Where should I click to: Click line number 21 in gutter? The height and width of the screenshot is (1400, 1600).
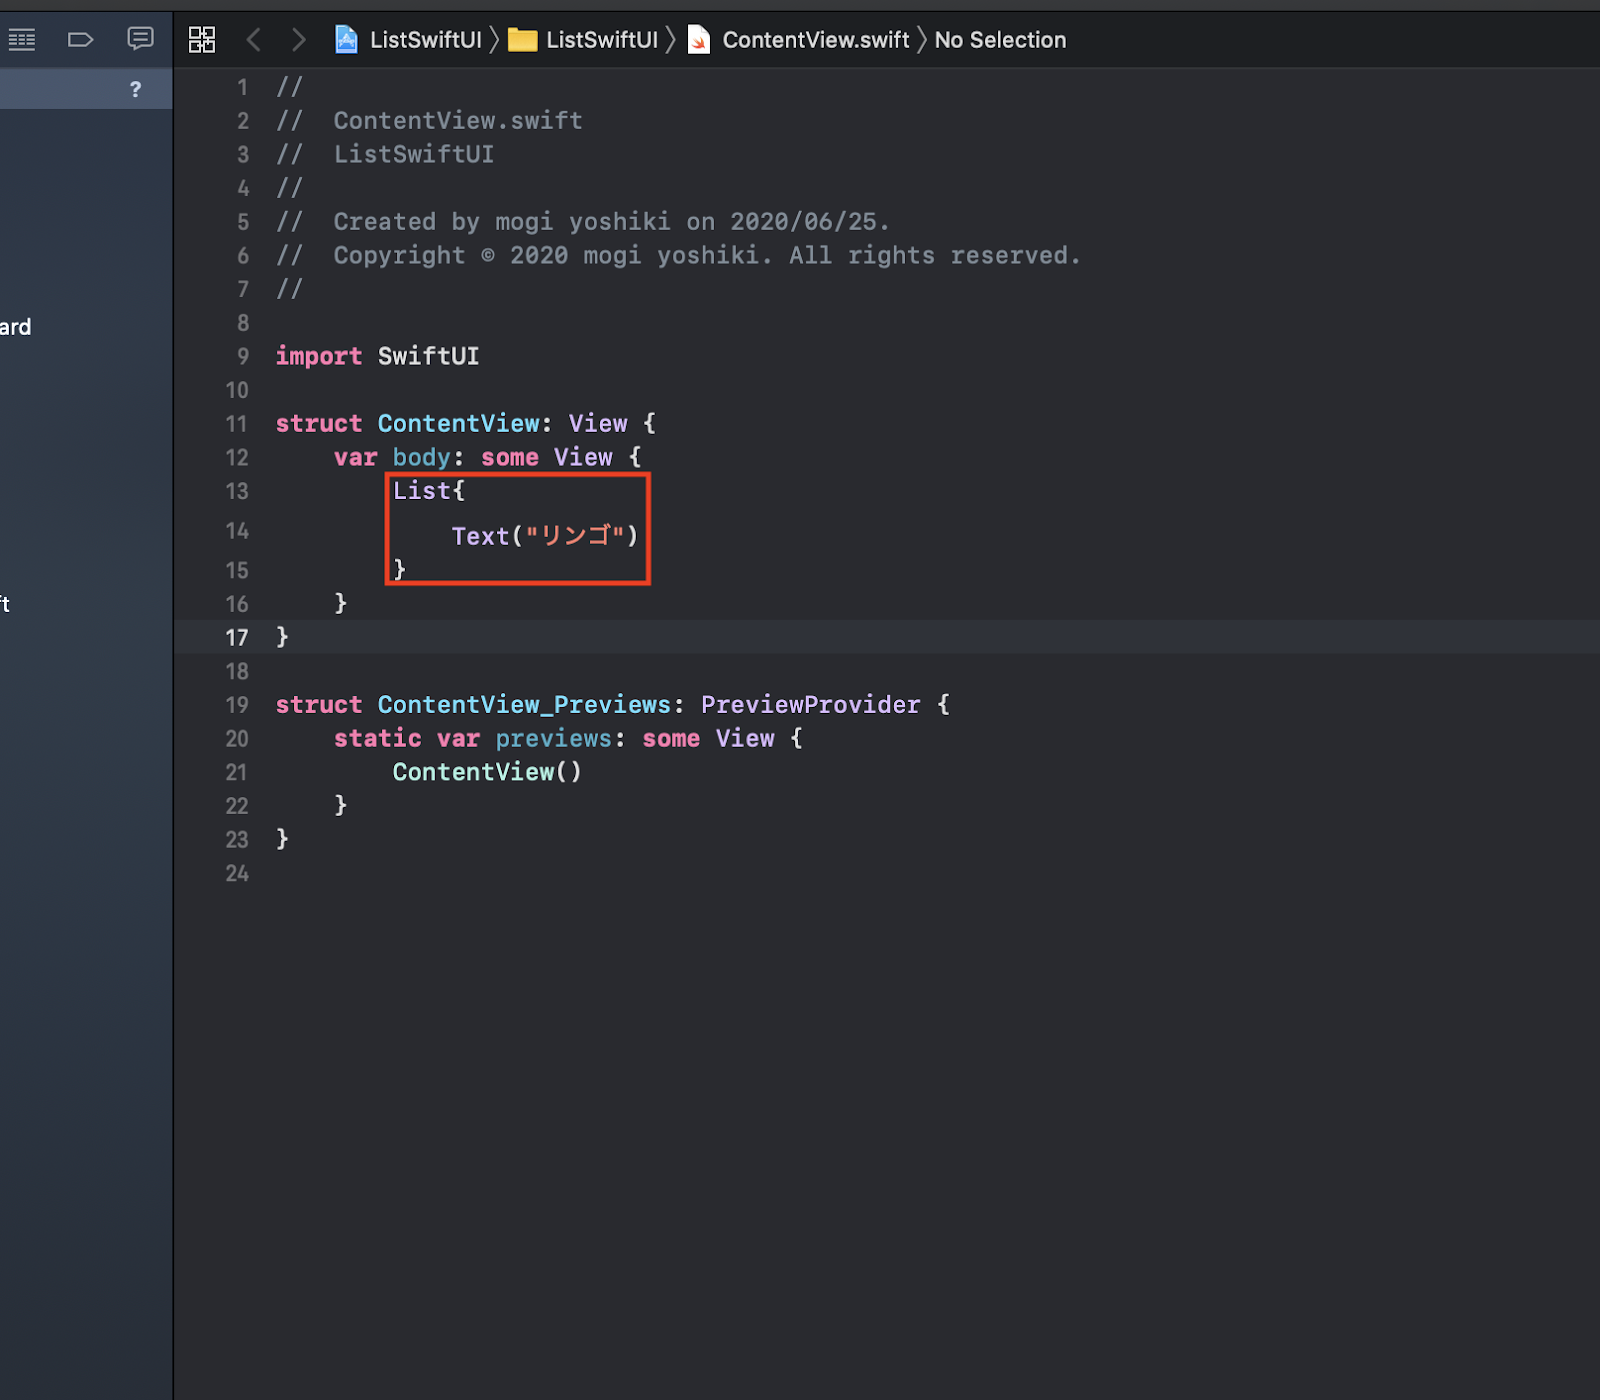(237, 772)
